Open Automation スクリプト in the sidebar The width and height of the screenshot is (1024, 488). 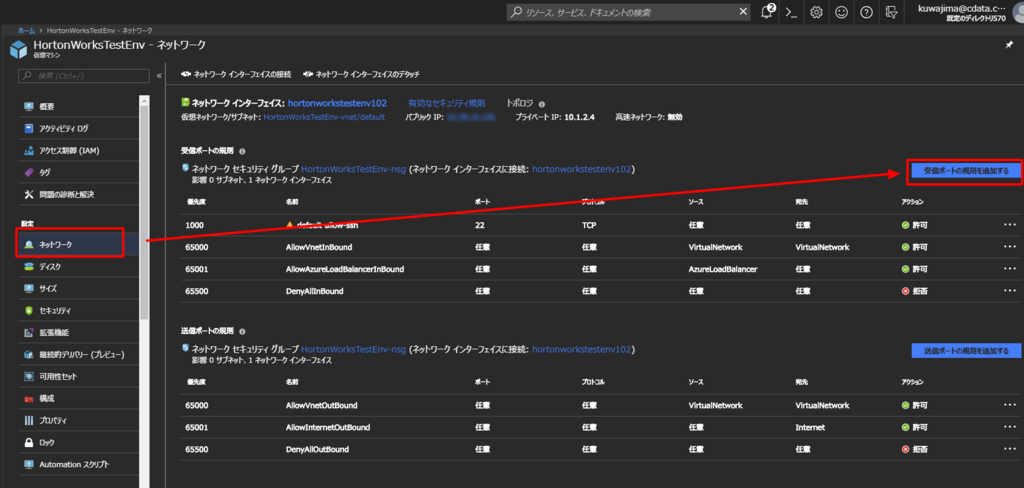coord(78,464)
